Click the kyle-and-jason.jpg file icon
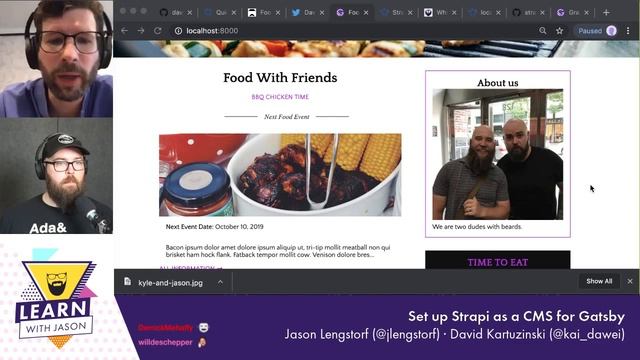640x360 pixels. (128, 282)
